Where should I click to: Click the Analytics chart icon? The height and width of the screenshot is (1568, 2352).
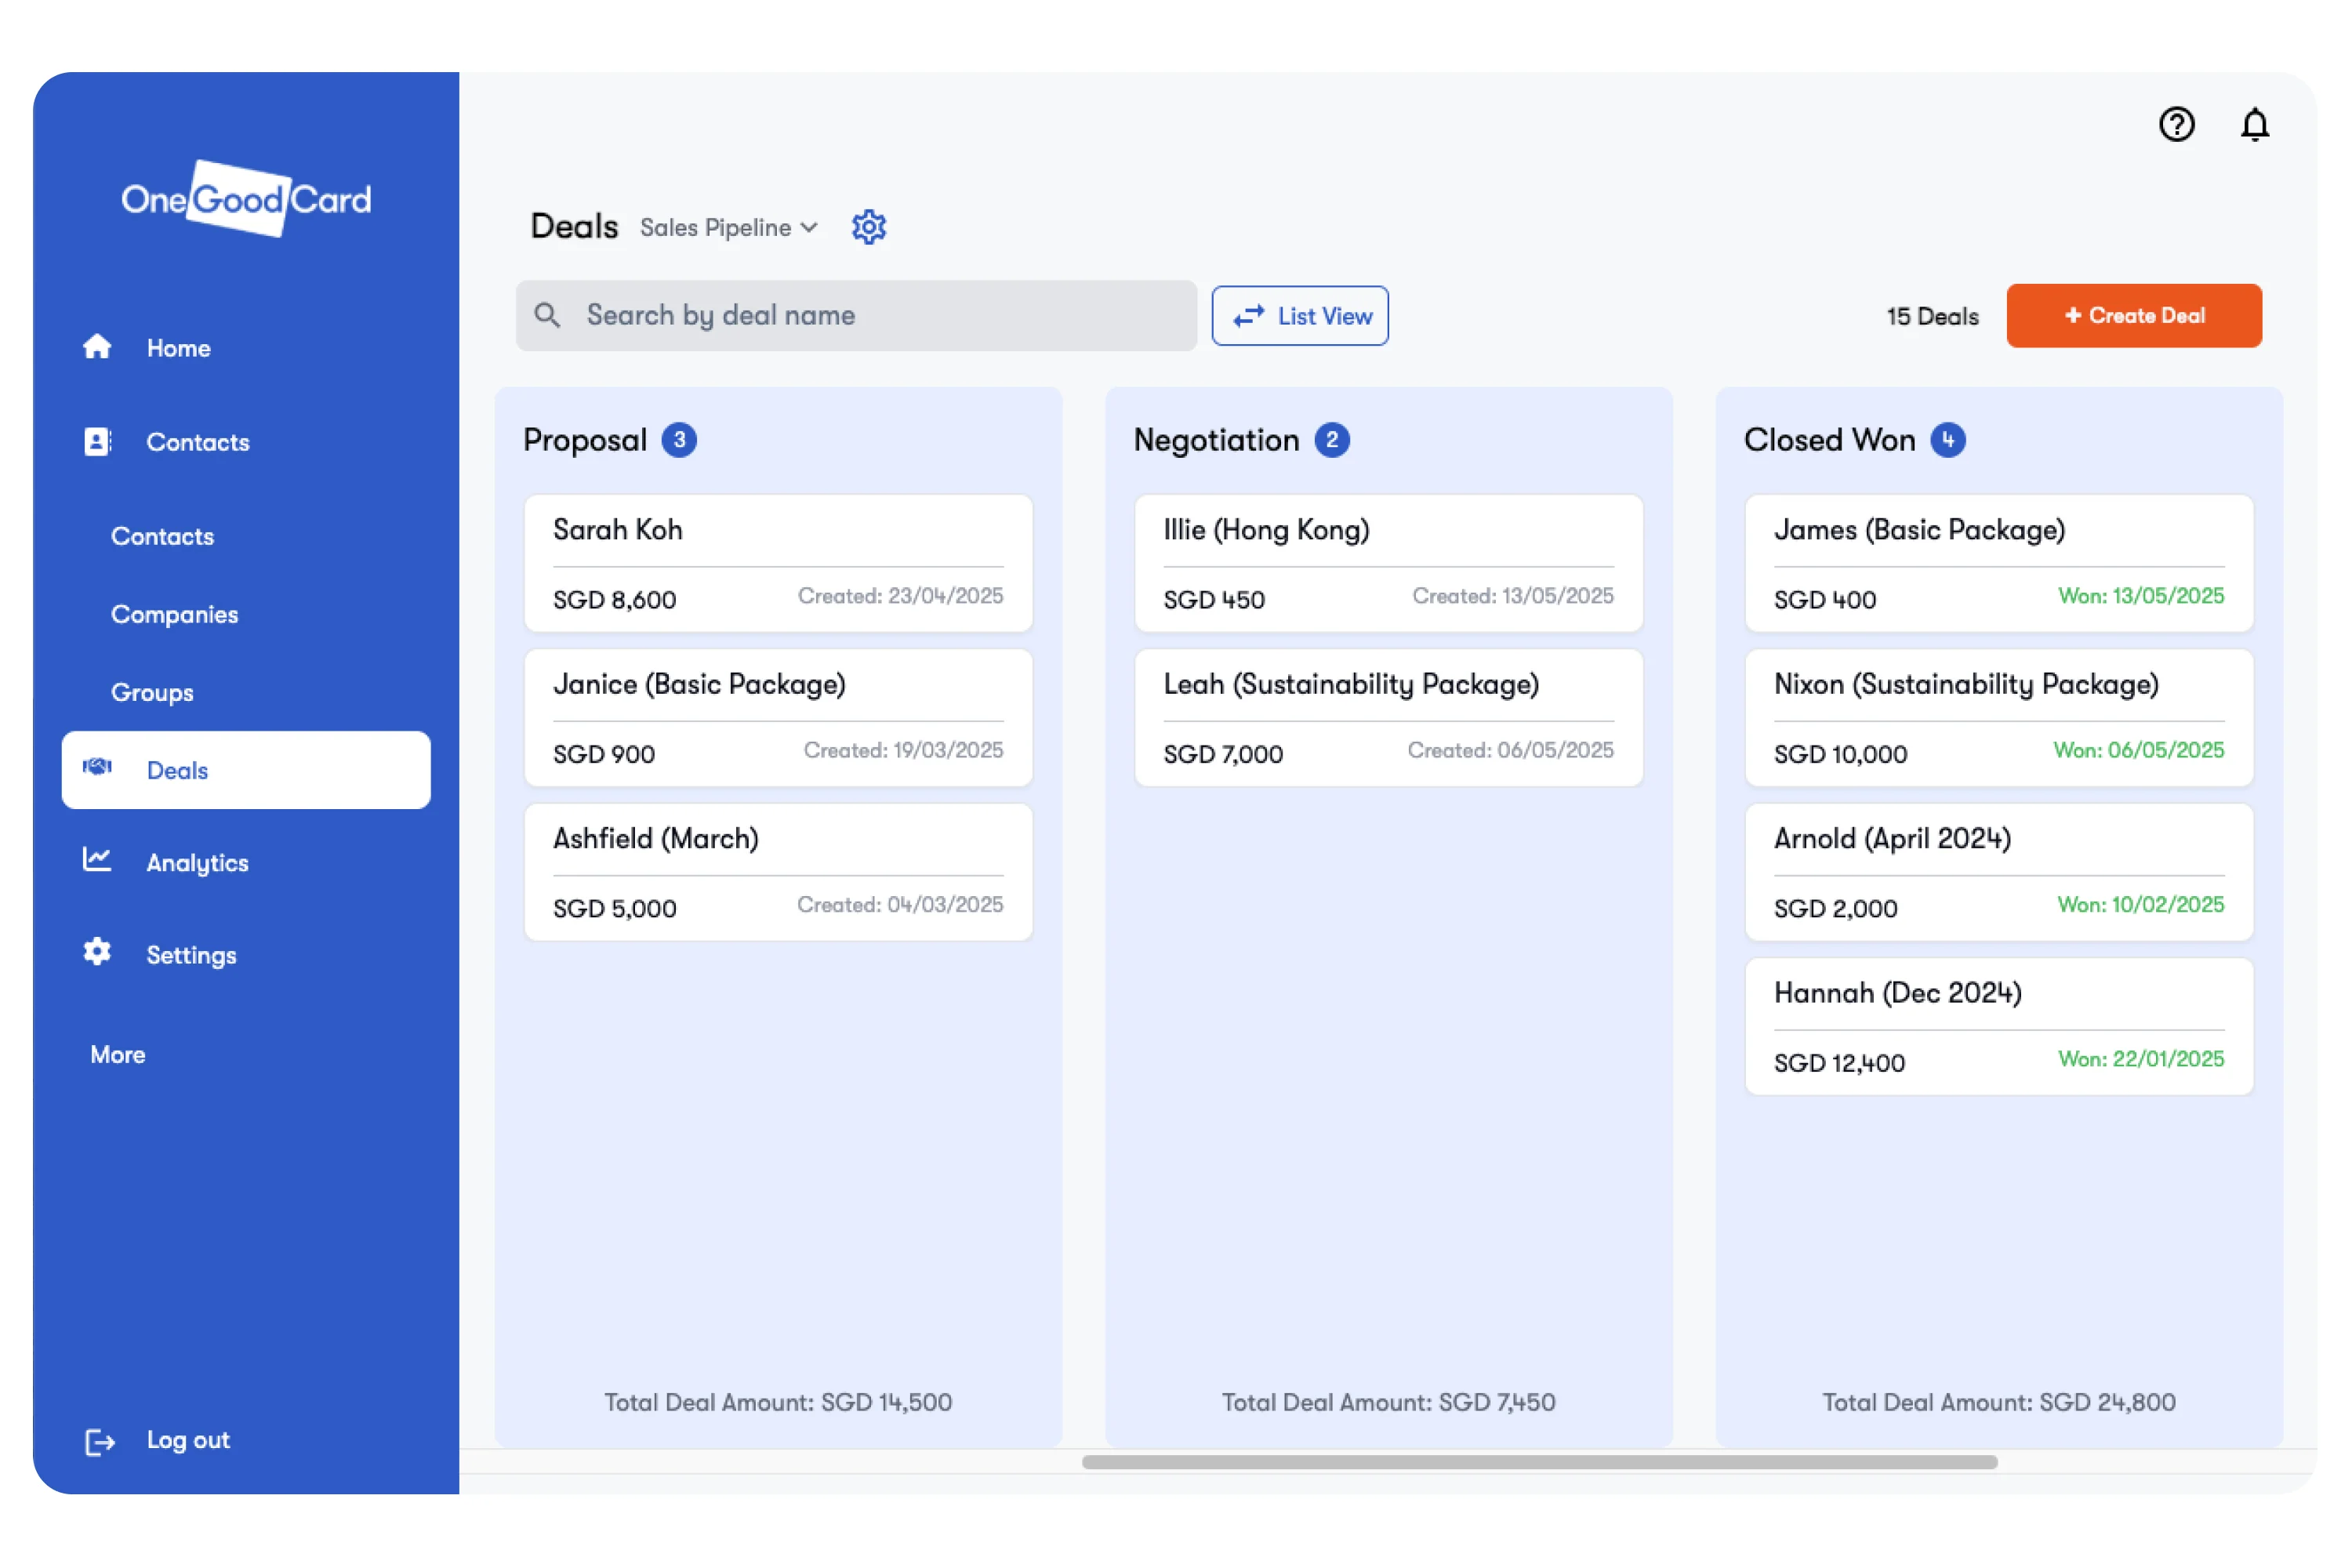pyautogui.click(x=97, y=860)
